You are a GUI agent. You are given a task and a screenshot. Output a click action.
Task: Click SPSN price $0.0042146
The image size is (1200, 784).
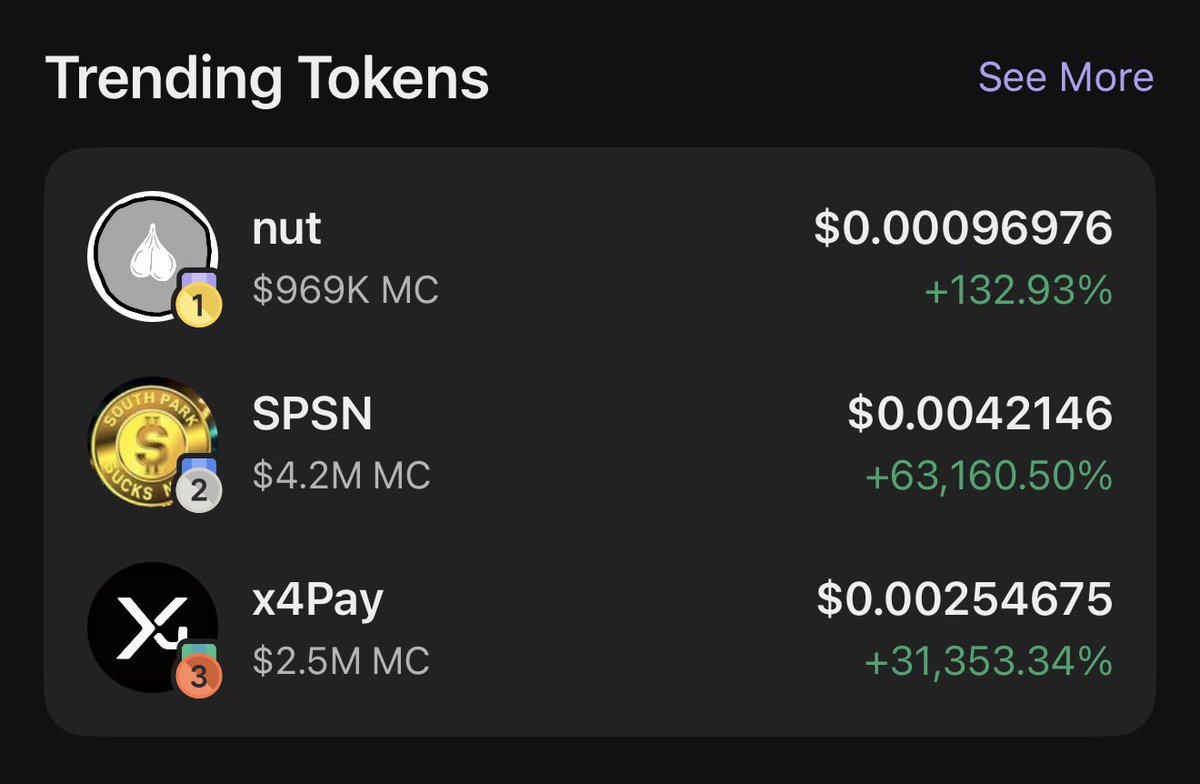point(980,415)
